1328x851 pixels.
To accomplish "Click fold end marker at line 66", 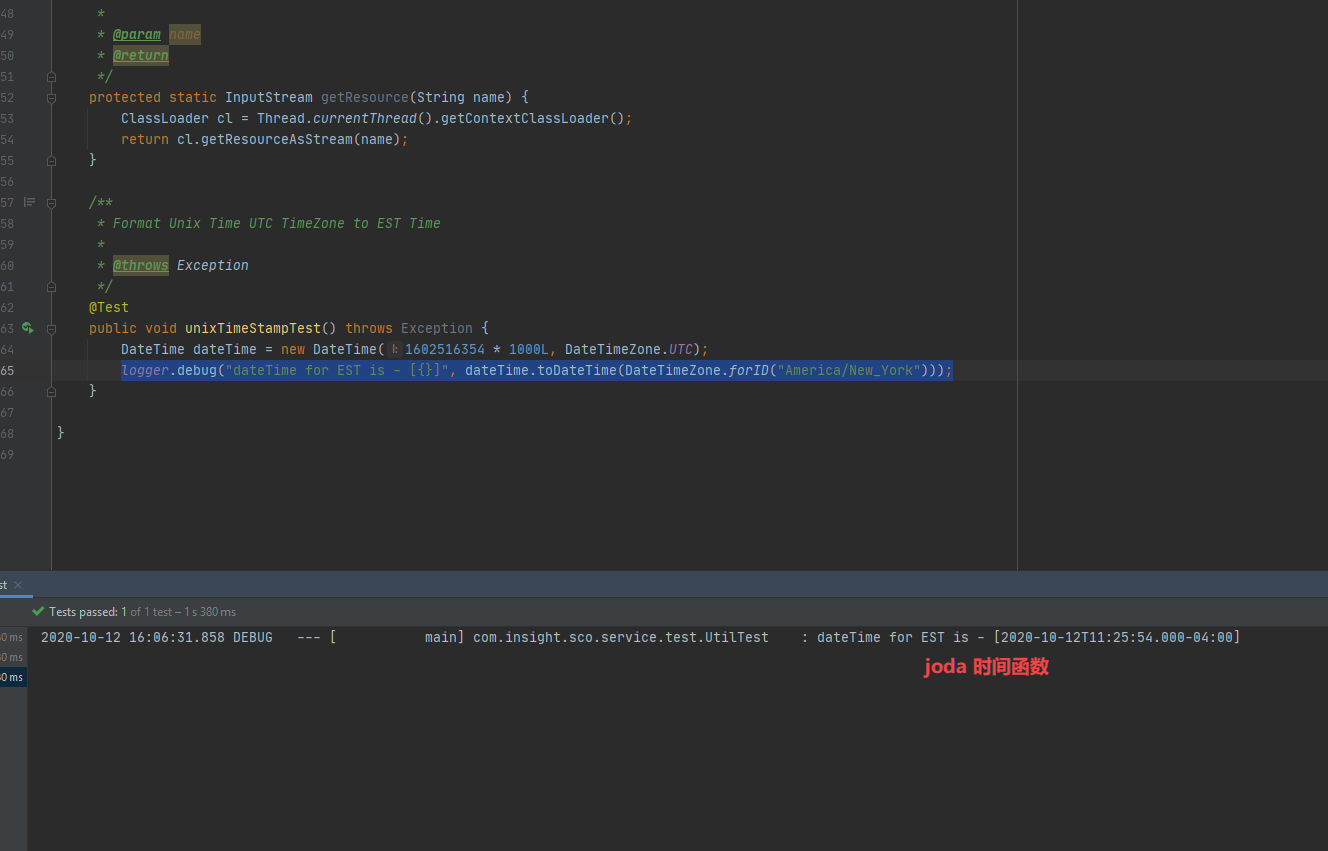I will click(51, 391).
